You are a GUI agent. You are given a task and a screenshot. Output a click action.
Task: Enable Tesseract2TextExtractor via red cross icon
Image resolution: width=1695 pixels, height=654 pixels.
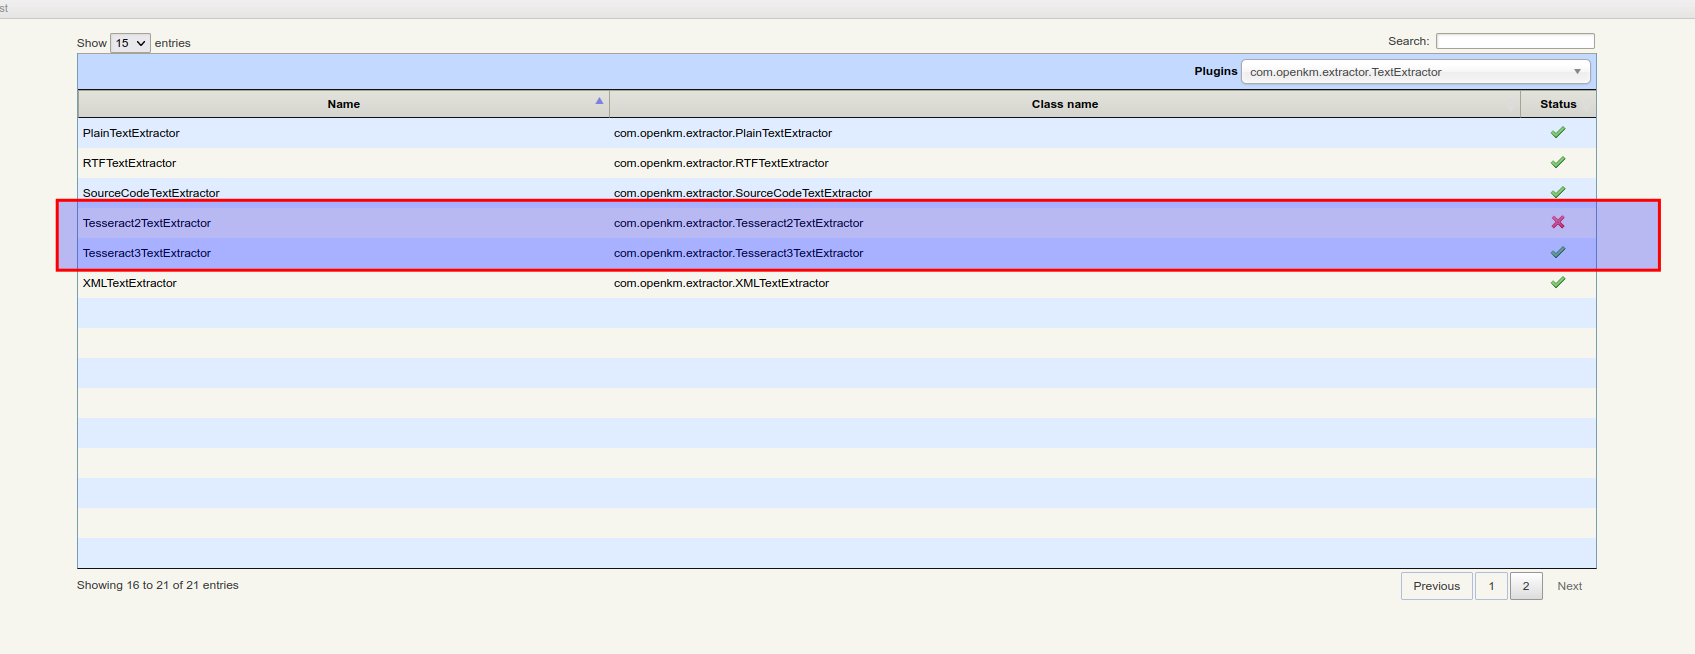tap(1557, 223)
